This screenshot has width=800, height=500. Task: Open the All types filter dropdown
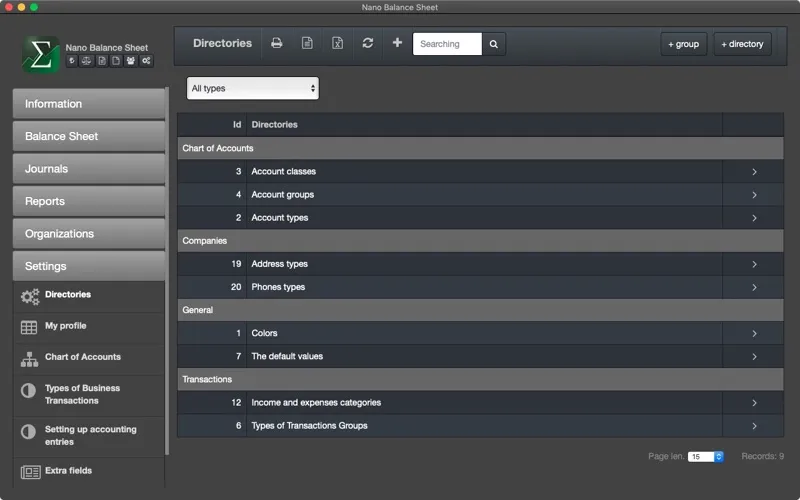[x=253, y=88]
